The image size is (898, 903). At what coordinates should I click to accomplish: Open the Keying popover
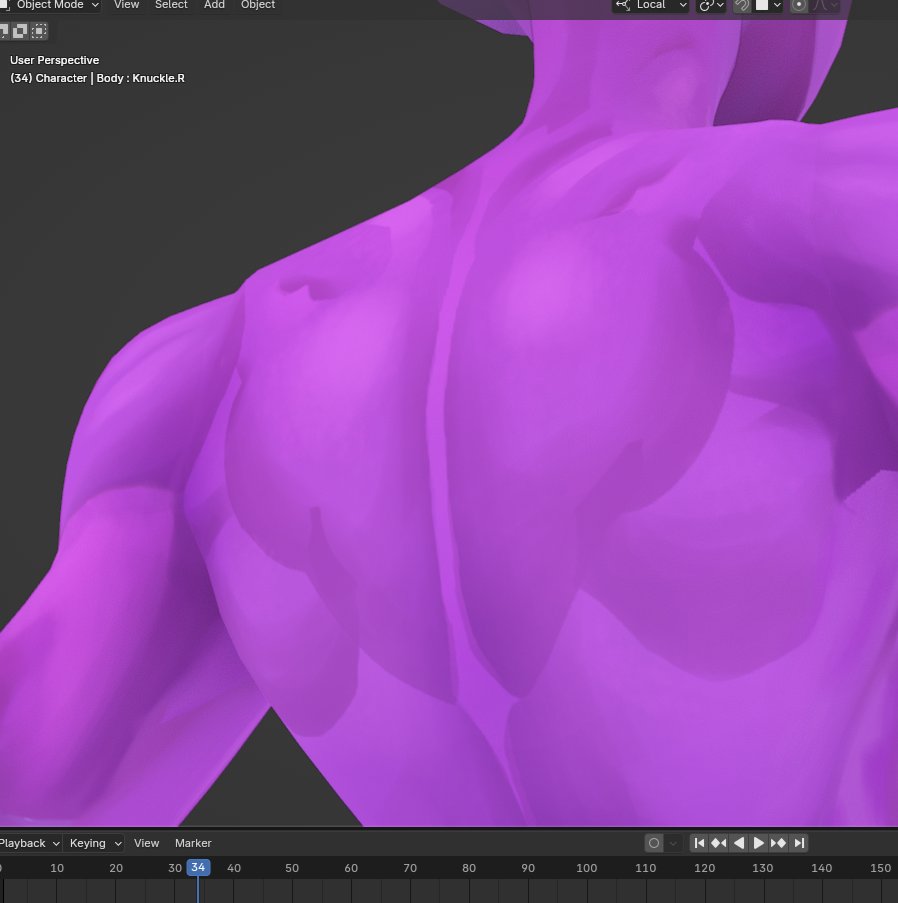pos(94,843)
